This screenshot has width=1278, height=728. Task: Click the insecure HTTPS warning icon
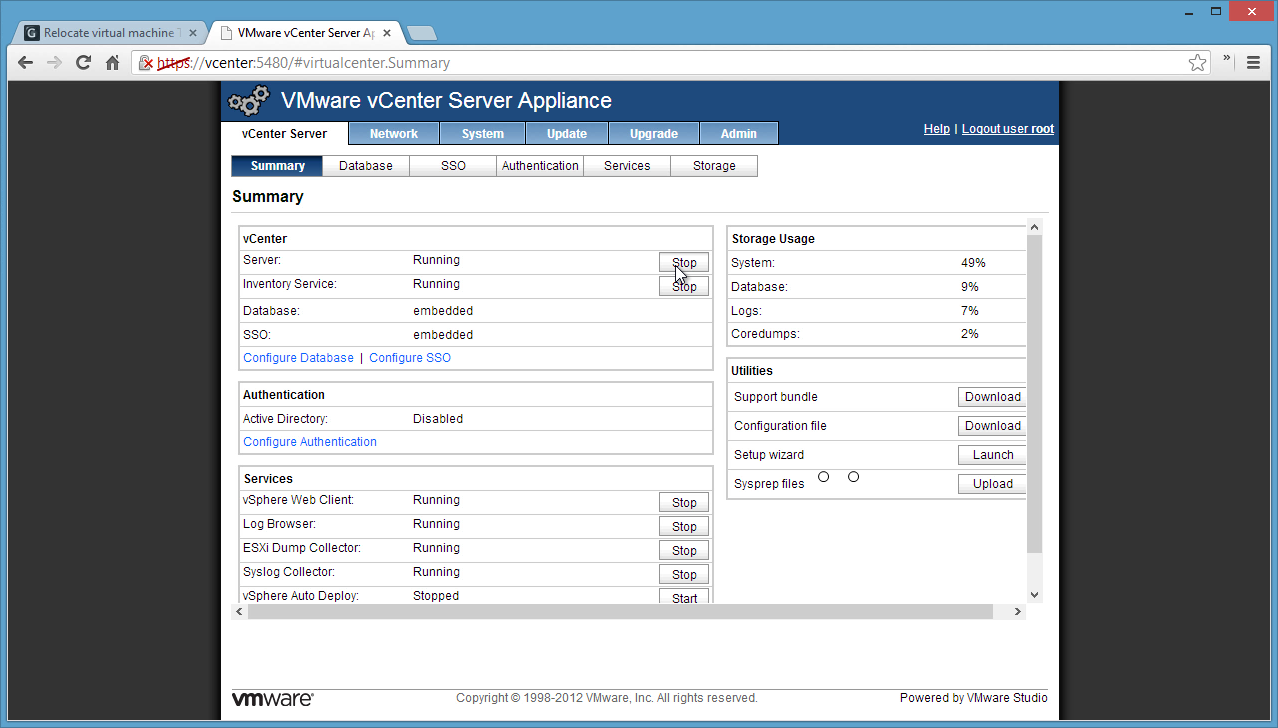[x=147, y=63]
